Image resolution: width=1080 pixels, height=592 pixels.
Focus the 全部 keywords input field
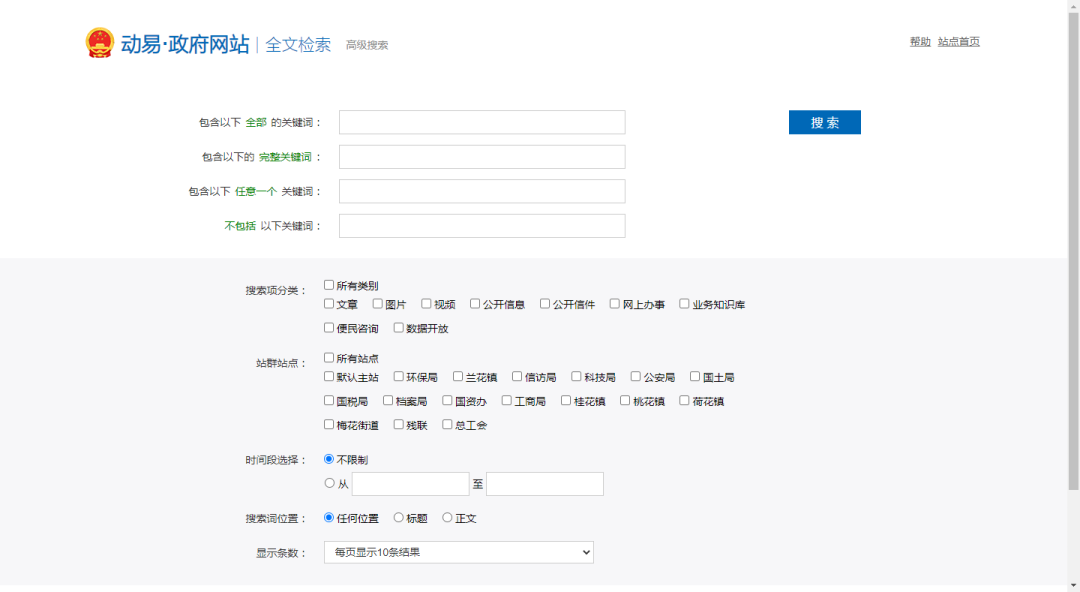point(482,122)
